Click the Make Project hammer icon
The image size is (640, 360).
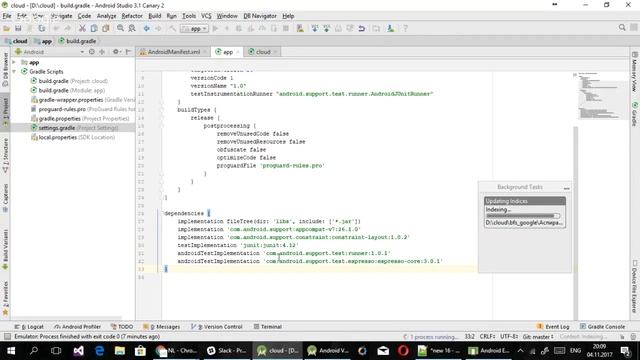pos(172,28)
